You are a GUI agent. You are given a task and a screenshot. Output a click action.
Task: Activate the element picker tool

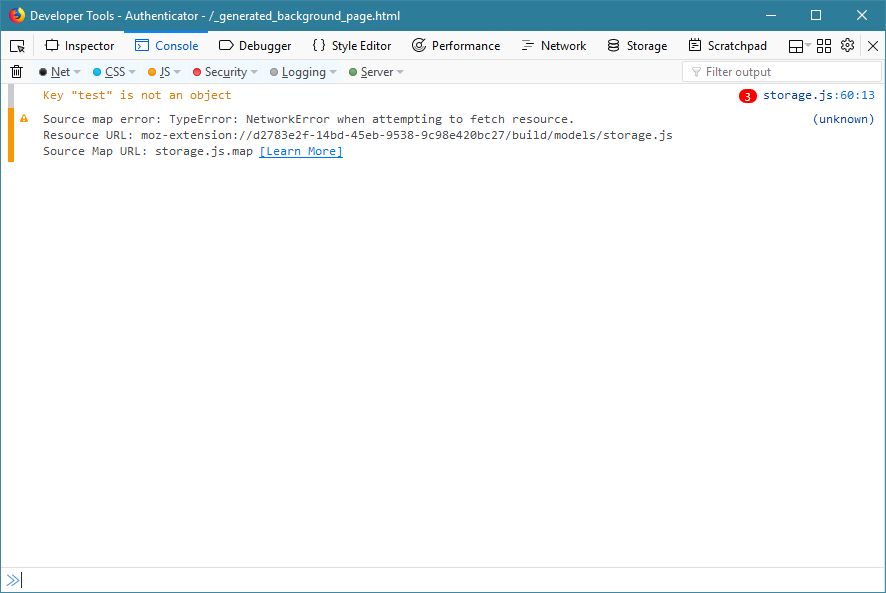[17, 46]
